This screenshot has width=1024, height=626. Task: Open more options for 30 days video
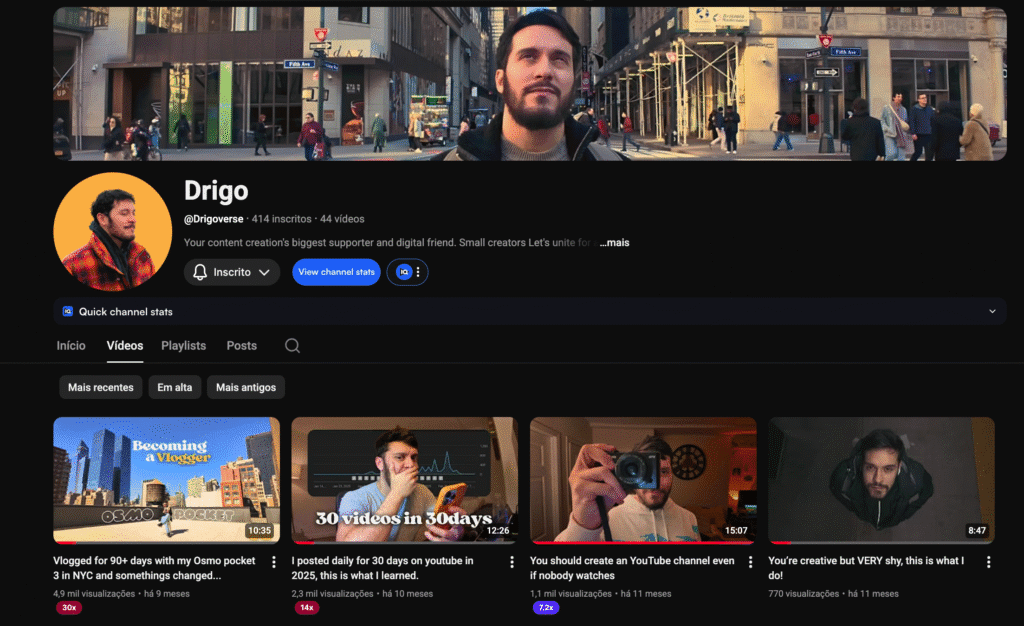click(512, 562)
